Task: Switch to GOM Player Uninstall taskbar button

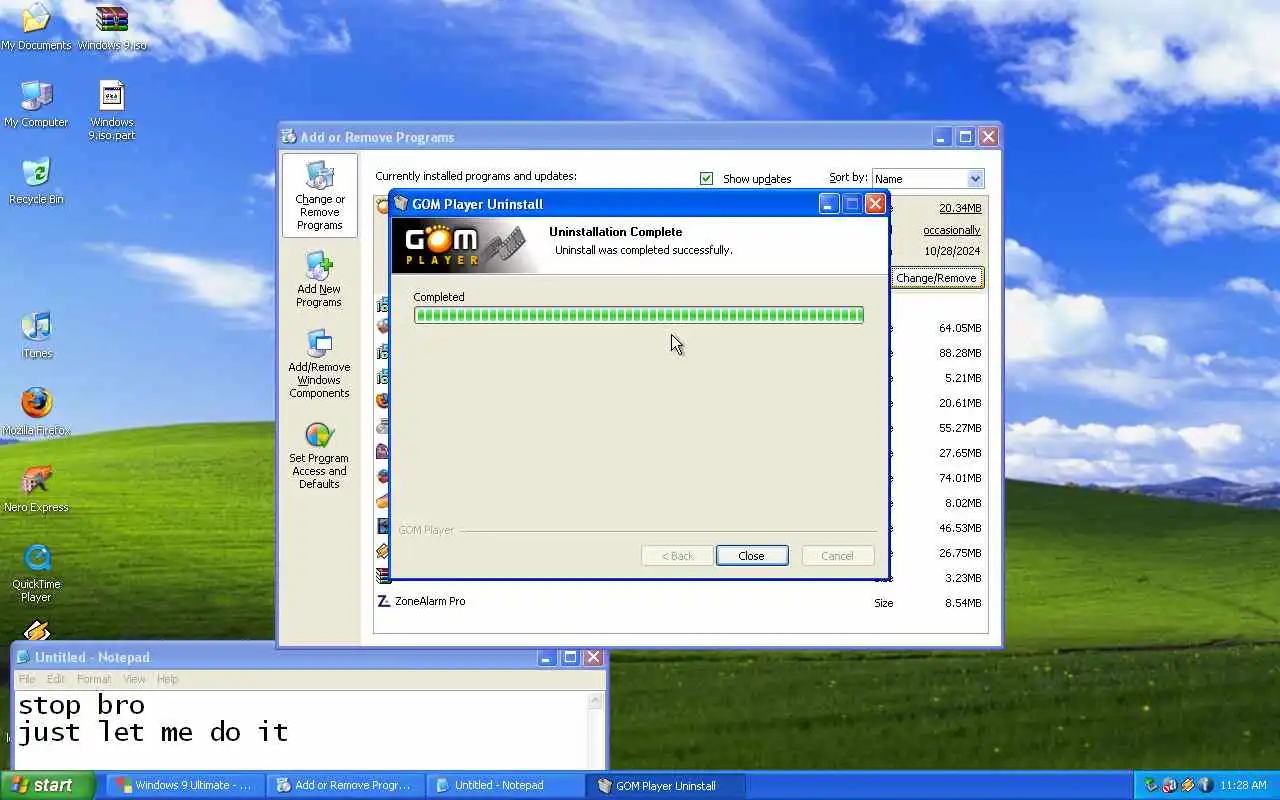Action: click(x=666, y=785)
